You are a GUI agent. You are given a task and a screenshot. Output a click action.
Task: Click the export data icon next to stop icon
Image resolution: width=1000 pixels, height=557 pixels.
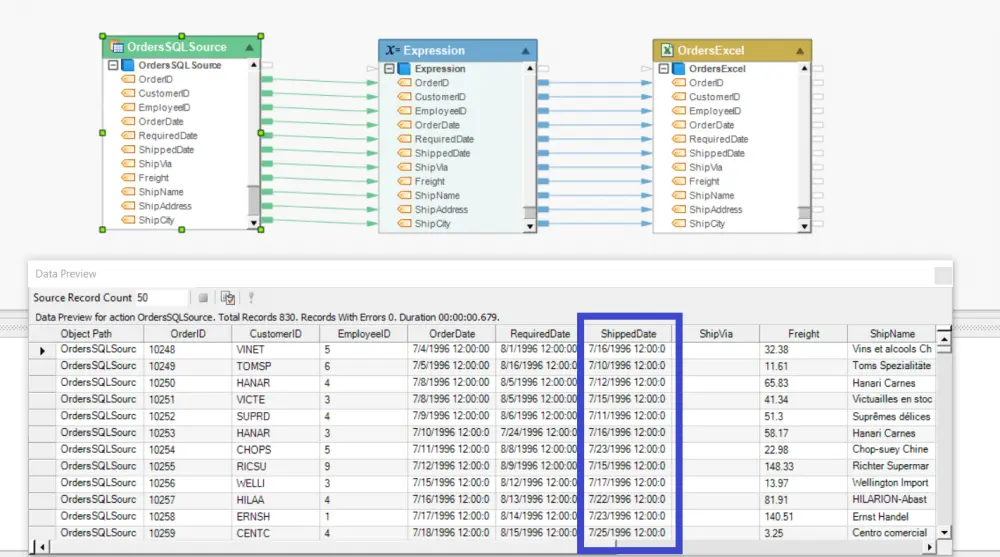(x=228, y=297)
